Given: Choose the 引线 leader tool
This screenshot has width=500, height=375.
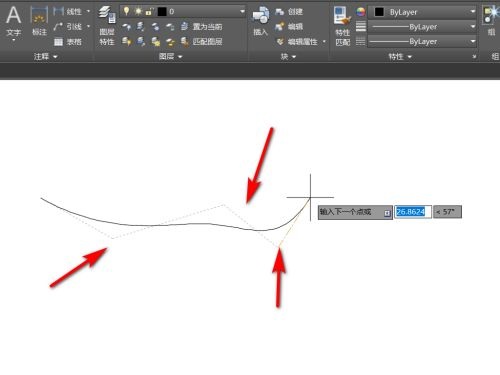Looking at the screenshot, I should pyautogui.click(x=68, y=26).
